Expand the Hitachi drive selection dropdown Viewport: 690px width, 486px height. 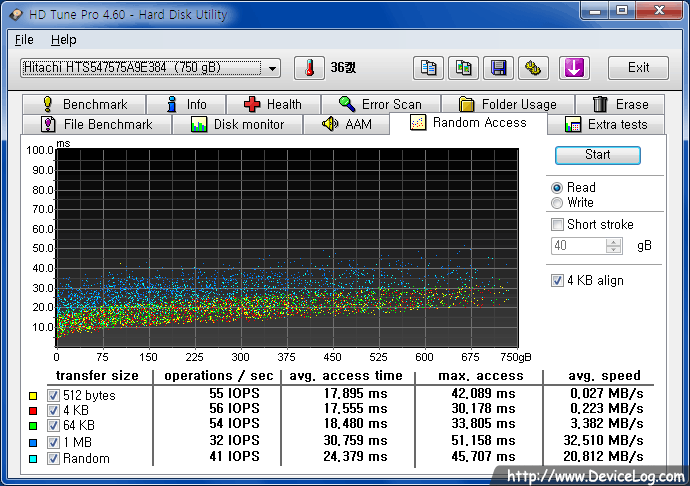point(273,68)
